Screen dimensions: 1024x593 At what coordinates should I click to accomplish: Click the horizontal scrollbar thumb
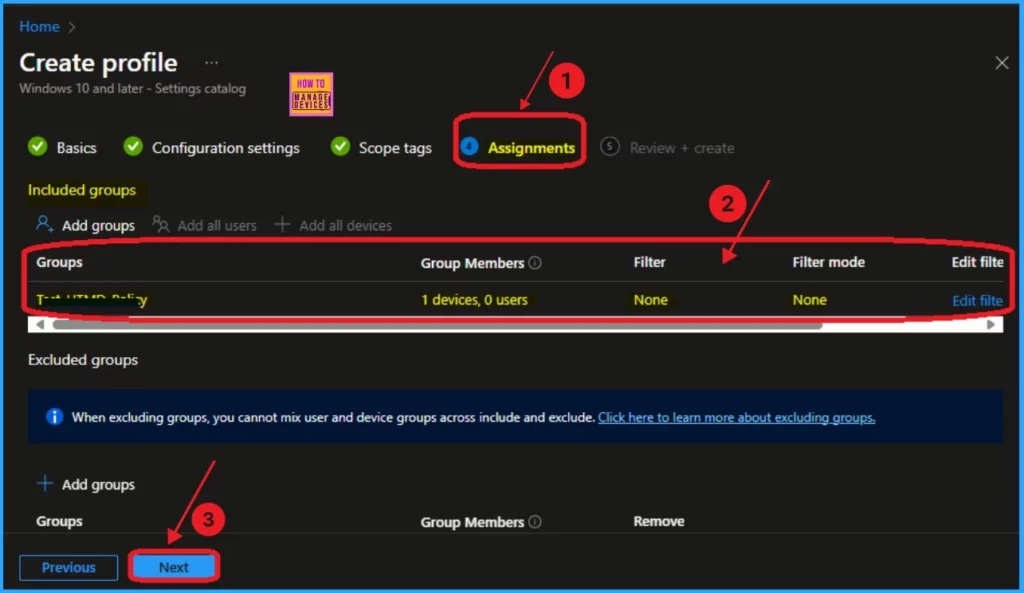(437, 325)
